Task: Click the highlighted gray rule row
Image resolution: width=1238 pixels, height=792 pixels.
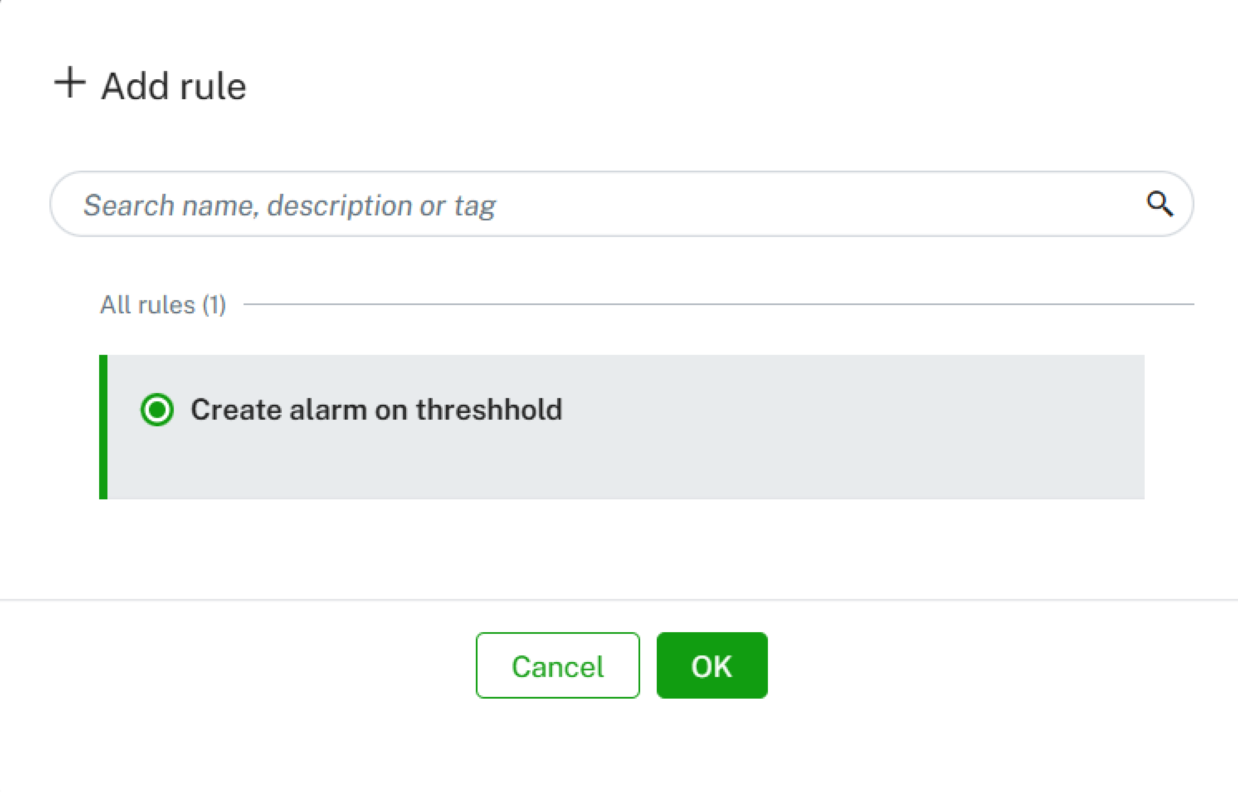Action: (x=620, y=425)
